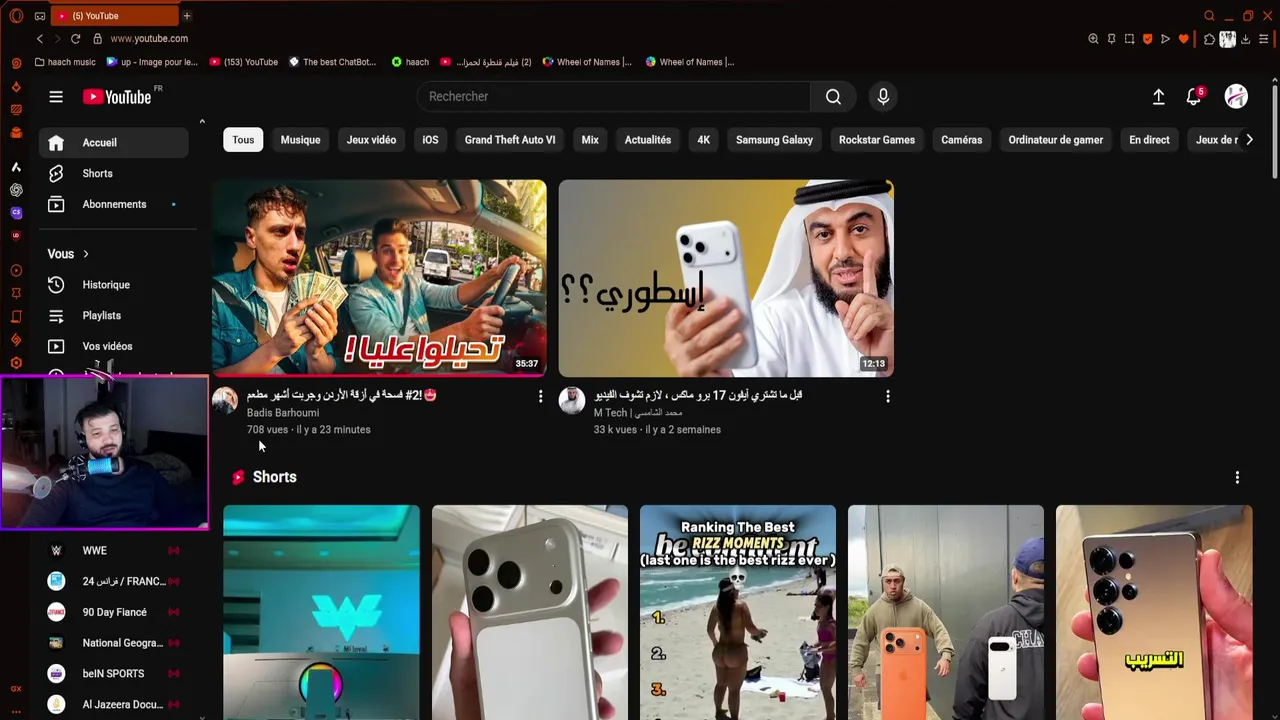Select the Musique filter chip
1280x720 pixels.
coord(300,140)
